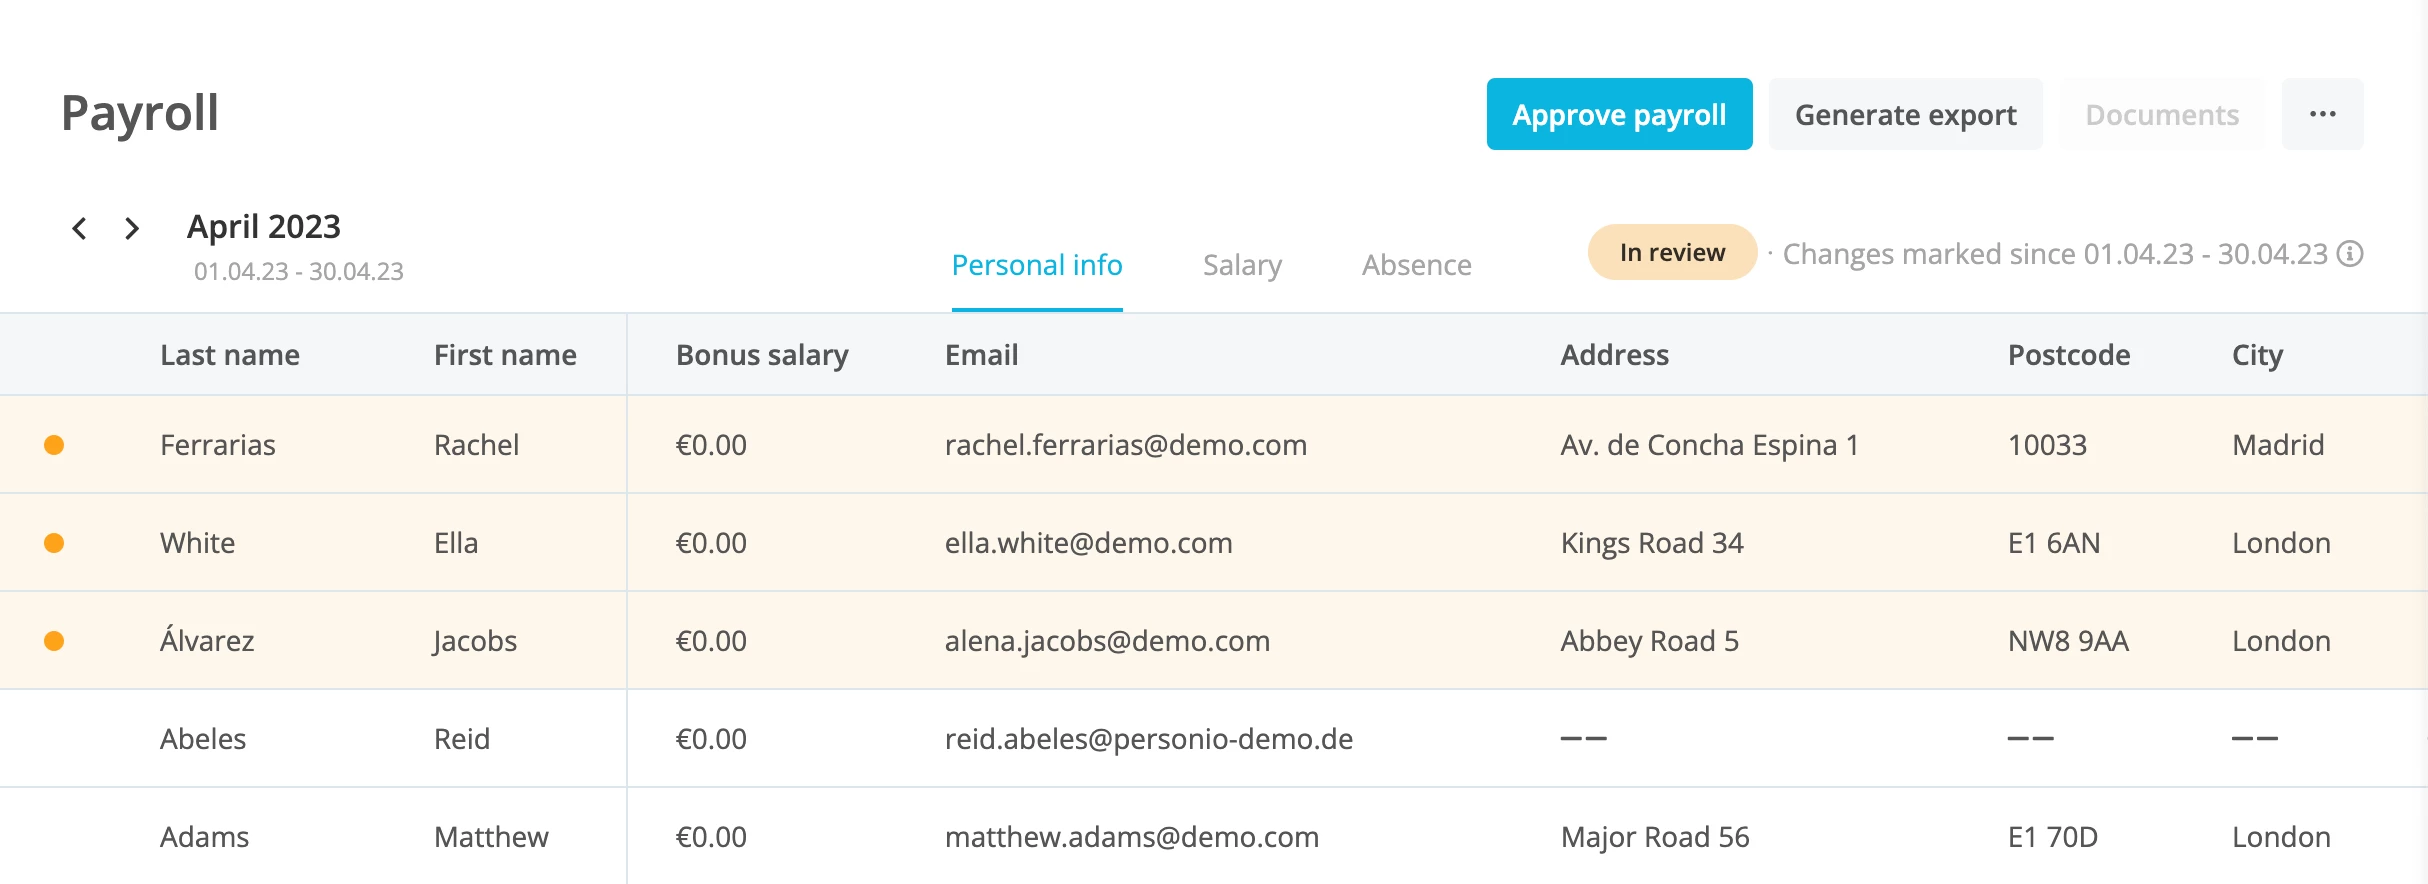
Task: Go to previous month with left chevron
Action: [79, 228]
